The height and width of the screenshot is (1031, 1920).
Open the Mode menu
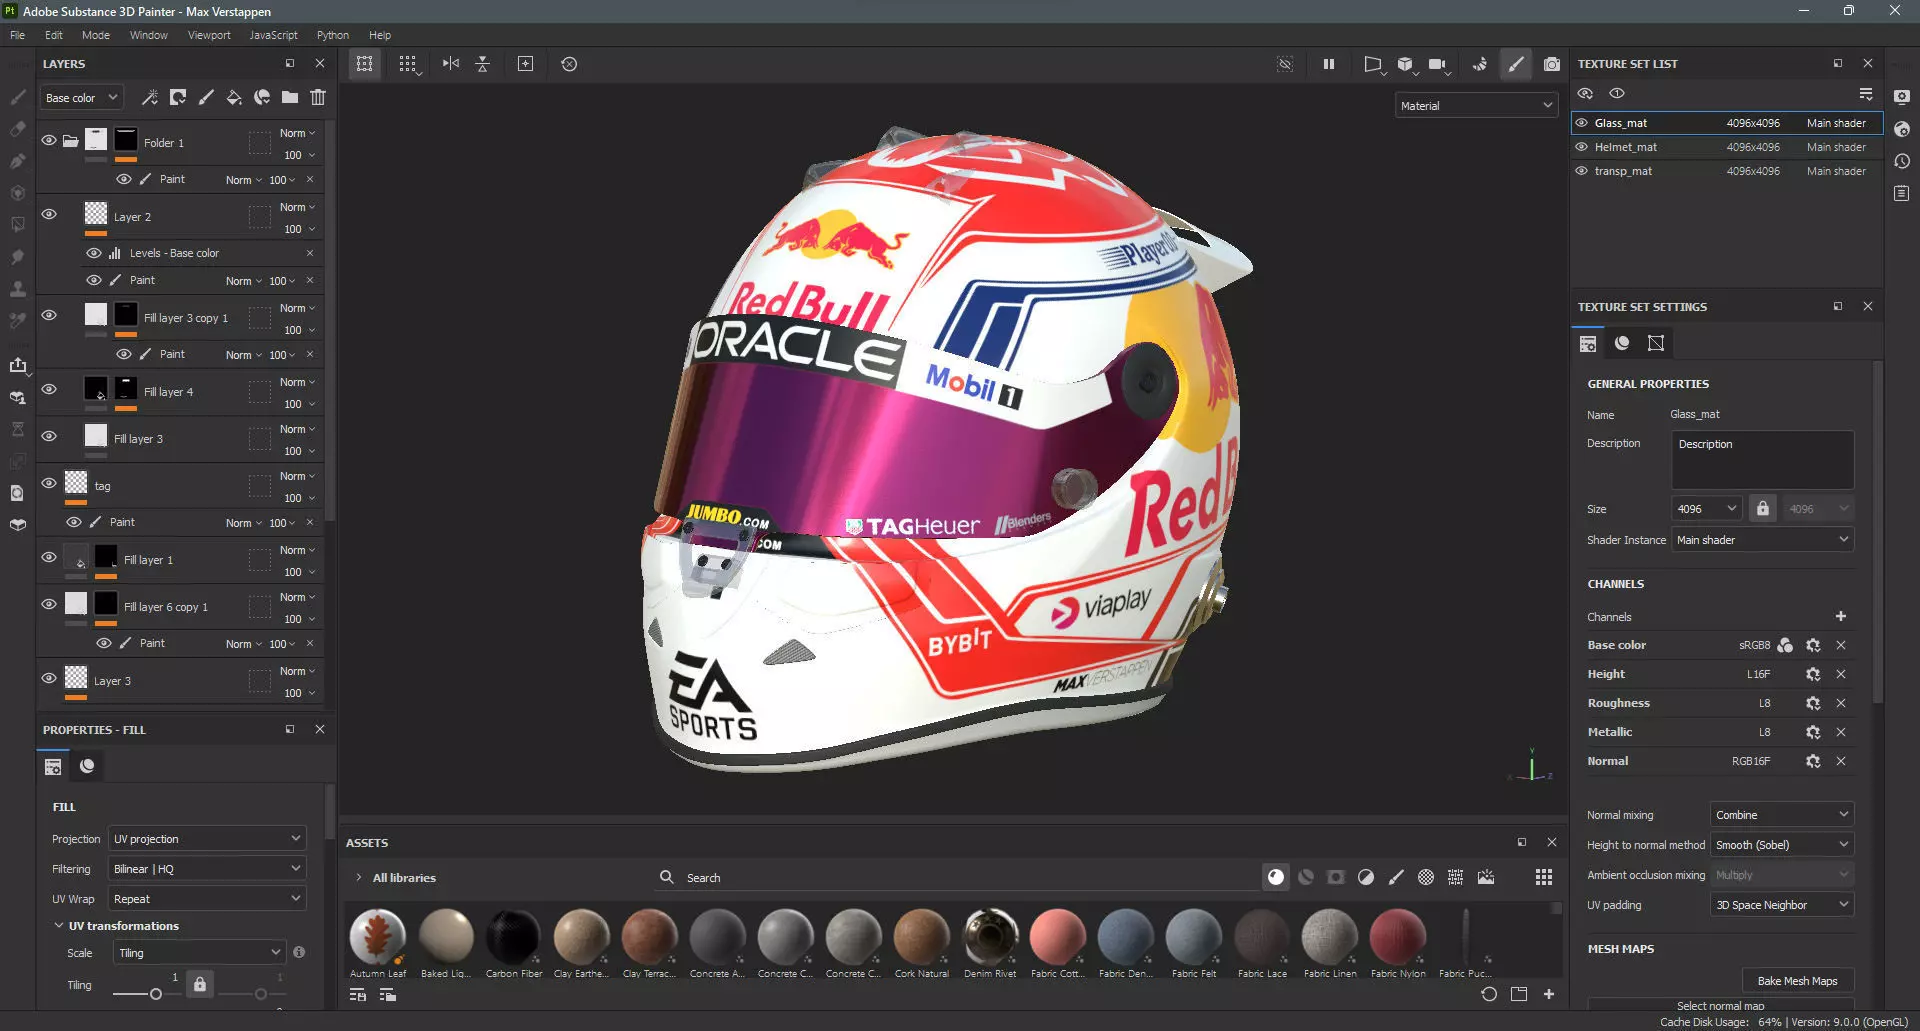96,35
